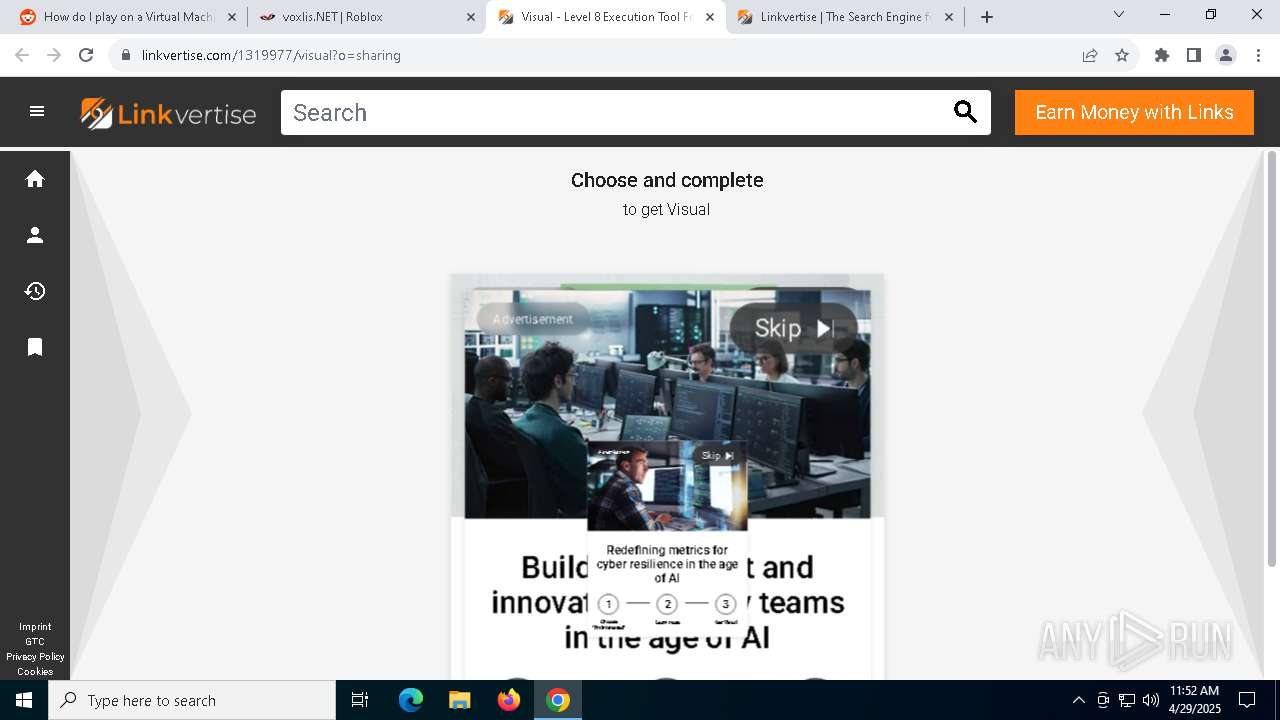Viewport: 1280px width, 720px height.
Task: Share this page icon
Action: click(x=1090, y=55)
